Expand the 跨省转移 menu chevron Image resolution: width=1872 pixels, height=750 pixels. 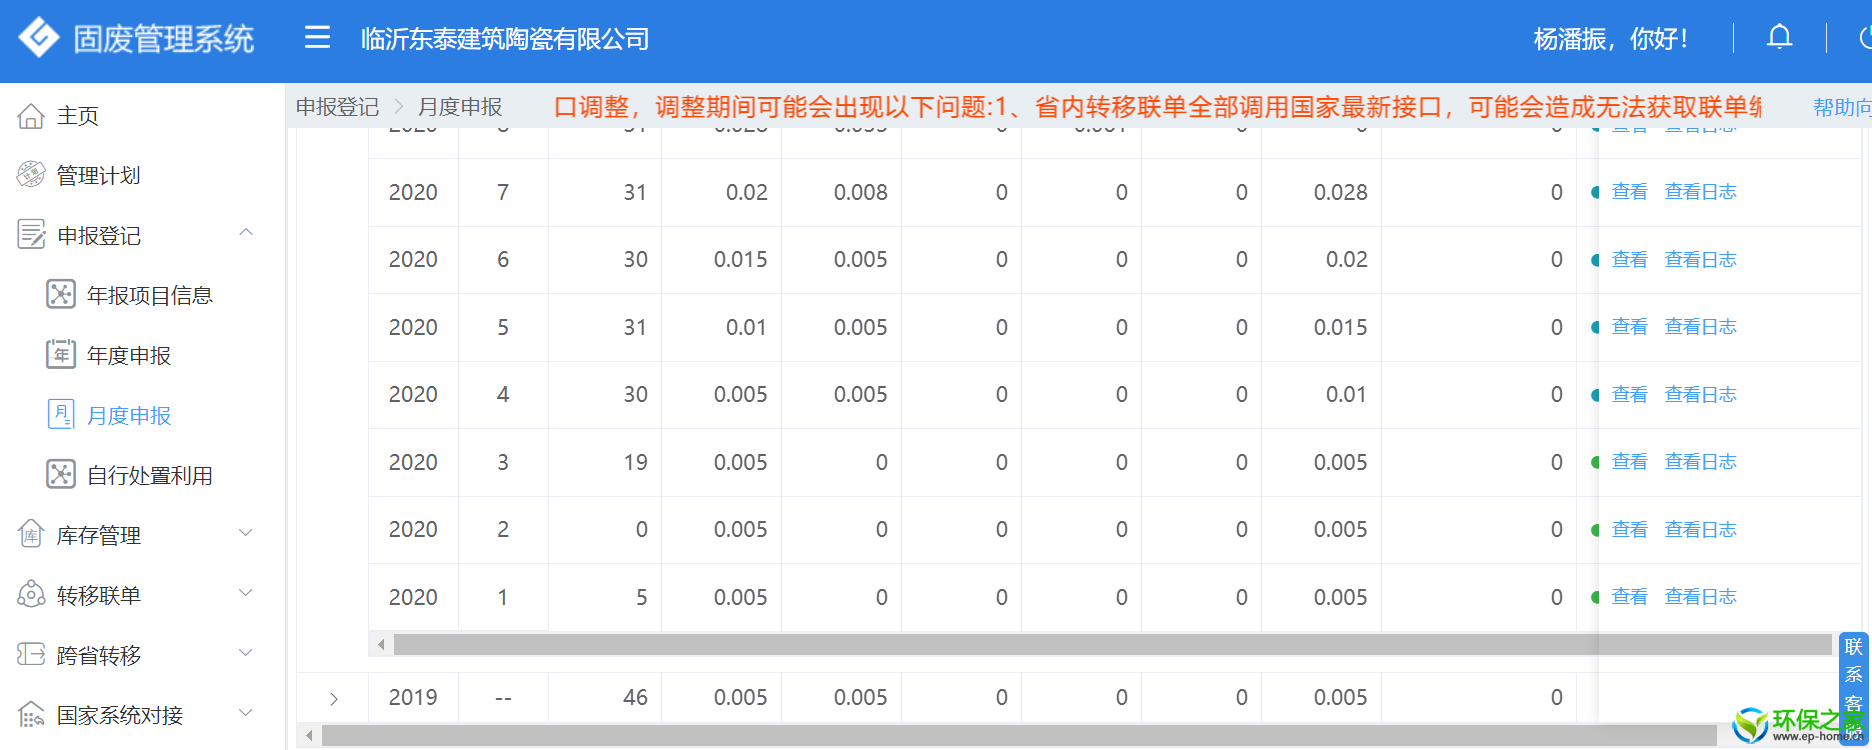coord(246,653)
